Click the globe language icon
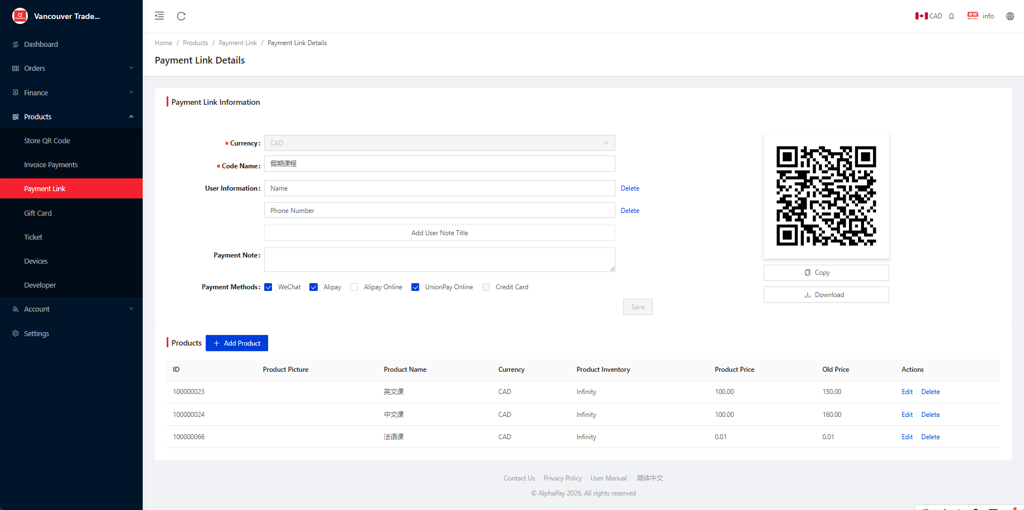The image size is (1024, 510). click(x=1009, y=16)
